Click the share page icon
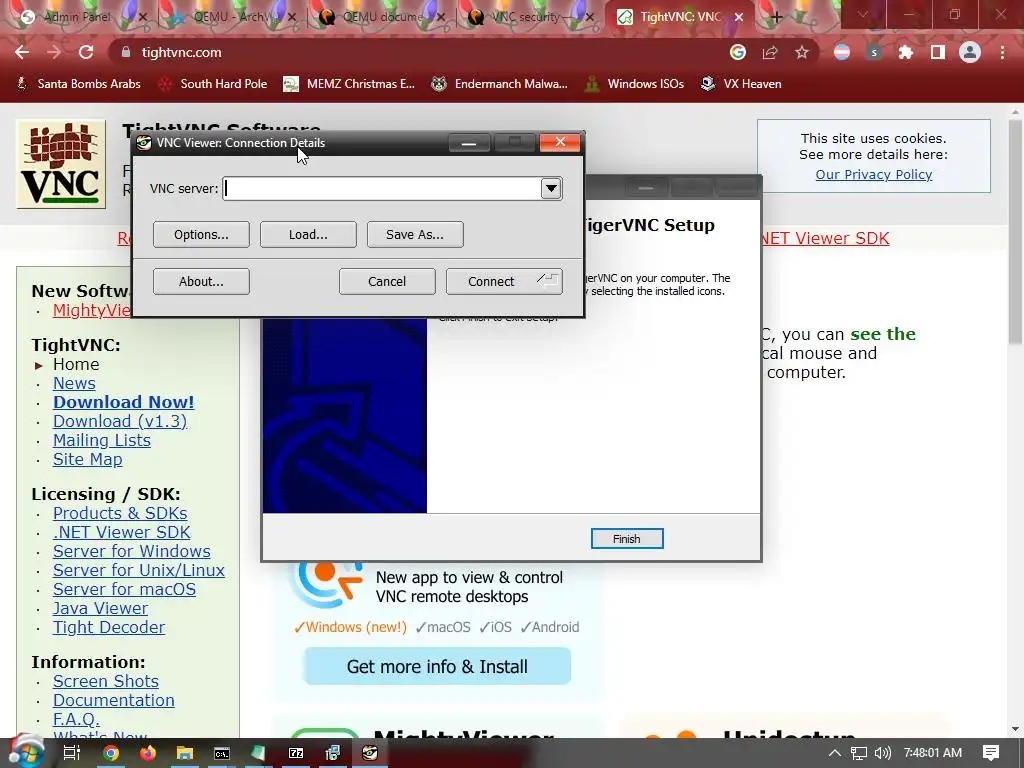Image resolution: width=1024 pixels, height=768 pixels. pos(770,52)
